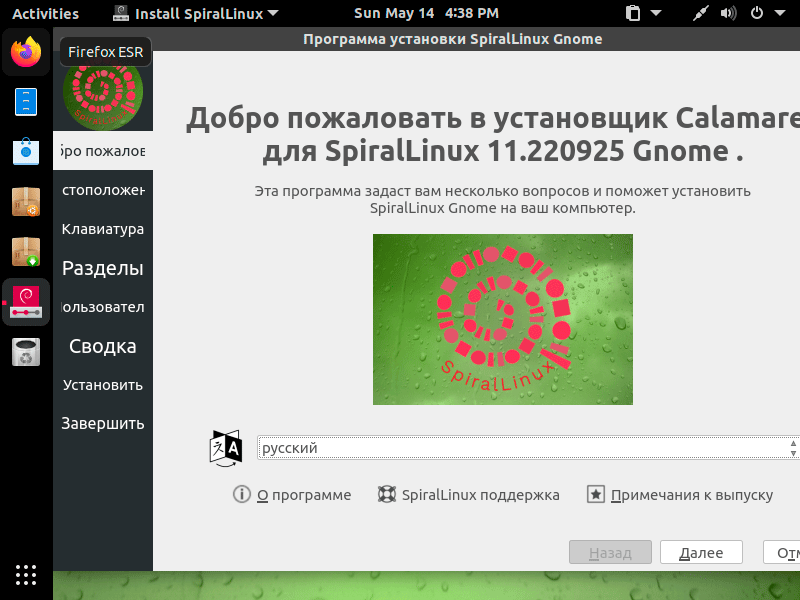The width and height of the screenshot is (800, 600).
Task: Click the info icon beside О программе
Action: pyautogui.click(x=242, y=494)
